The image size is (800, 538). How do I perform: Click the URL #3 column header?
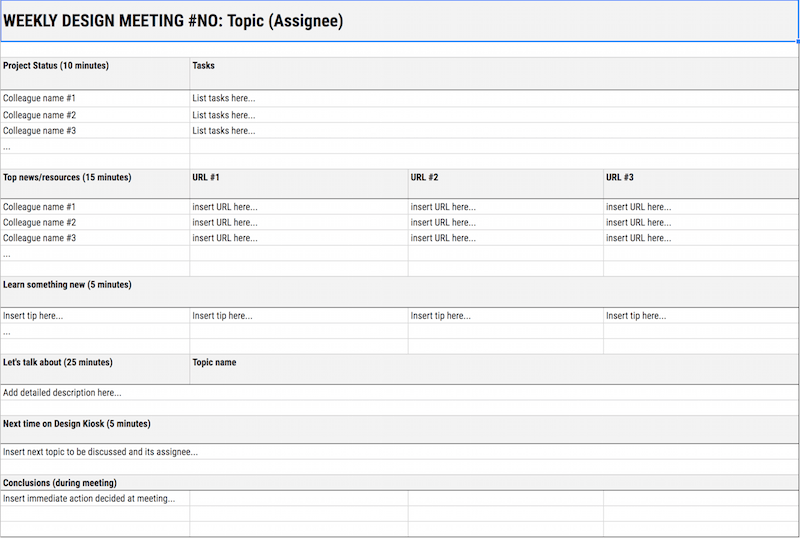(x=619, y=177)
